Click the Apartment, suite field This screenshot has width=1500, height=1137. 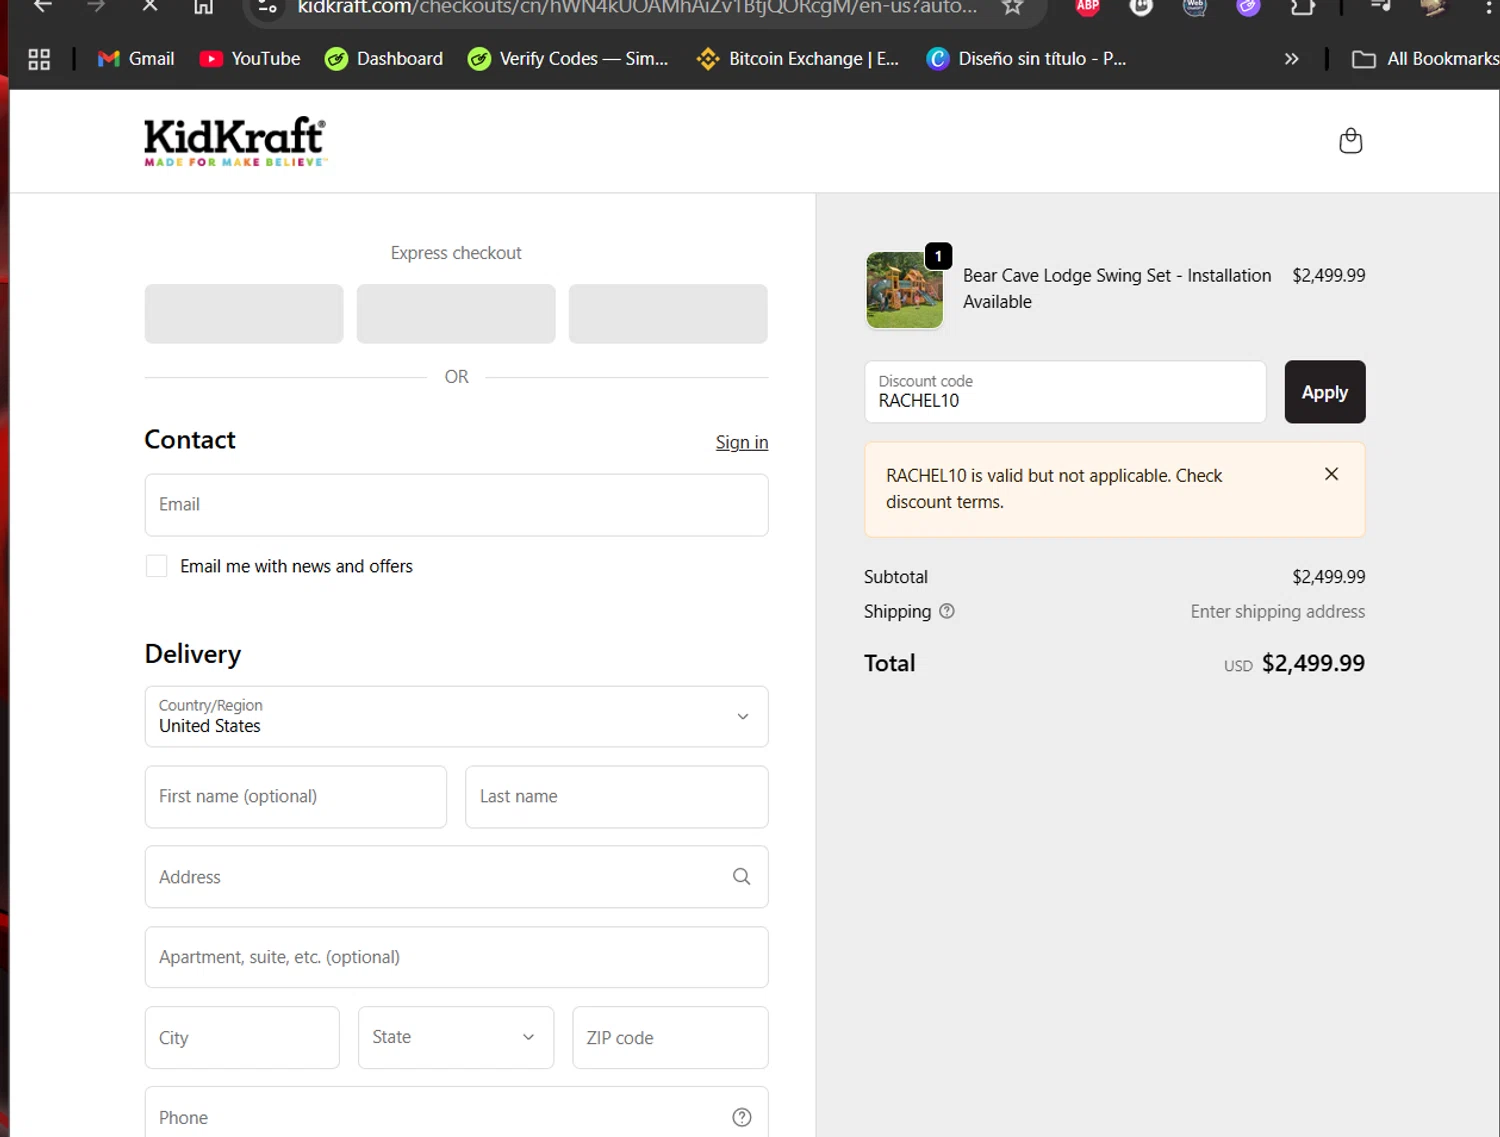click(x=456, y=957)
